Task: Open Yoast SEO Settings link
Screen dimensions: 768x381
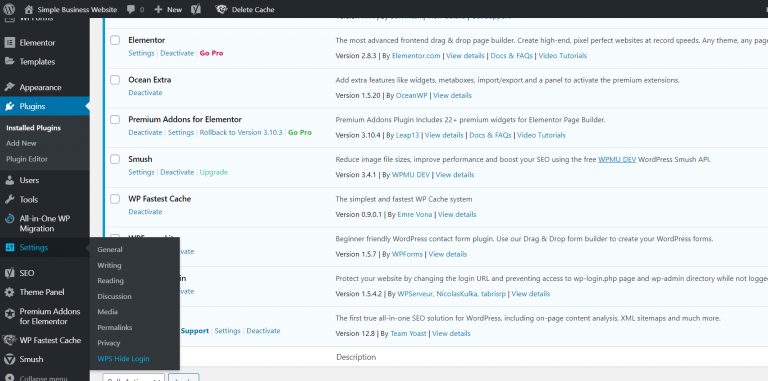Action: (x=227, y=331)
